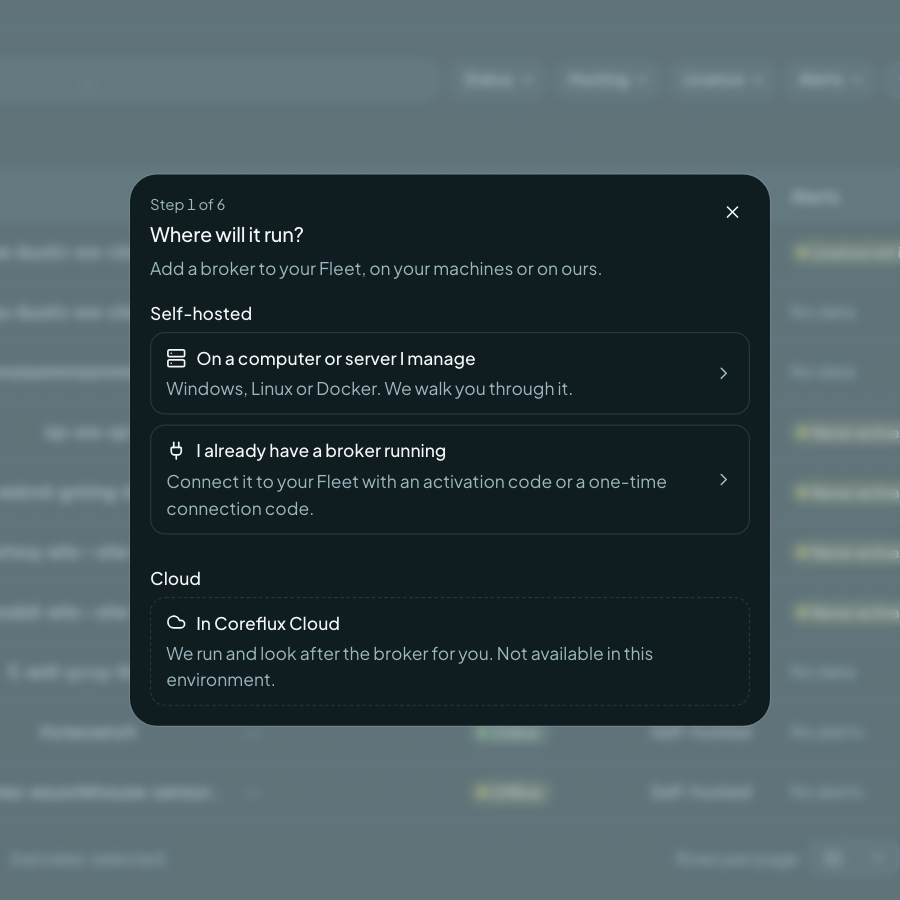Image resolution: width=900 pixels, height=900 pixels.
Task: Choose 'On a computer or server I manage'
Action: tap(450, 373)
